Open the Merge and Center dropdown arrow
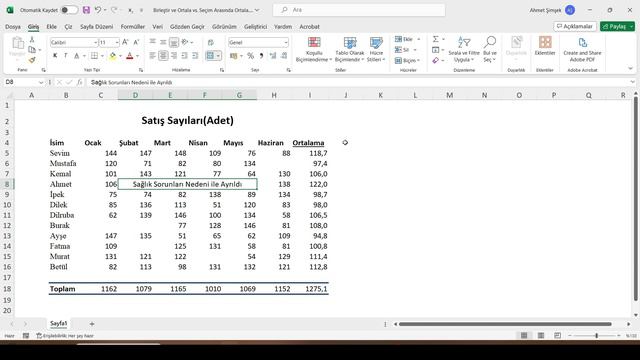Viewport: 640px width, 360px height. click(x=218, y=56)
